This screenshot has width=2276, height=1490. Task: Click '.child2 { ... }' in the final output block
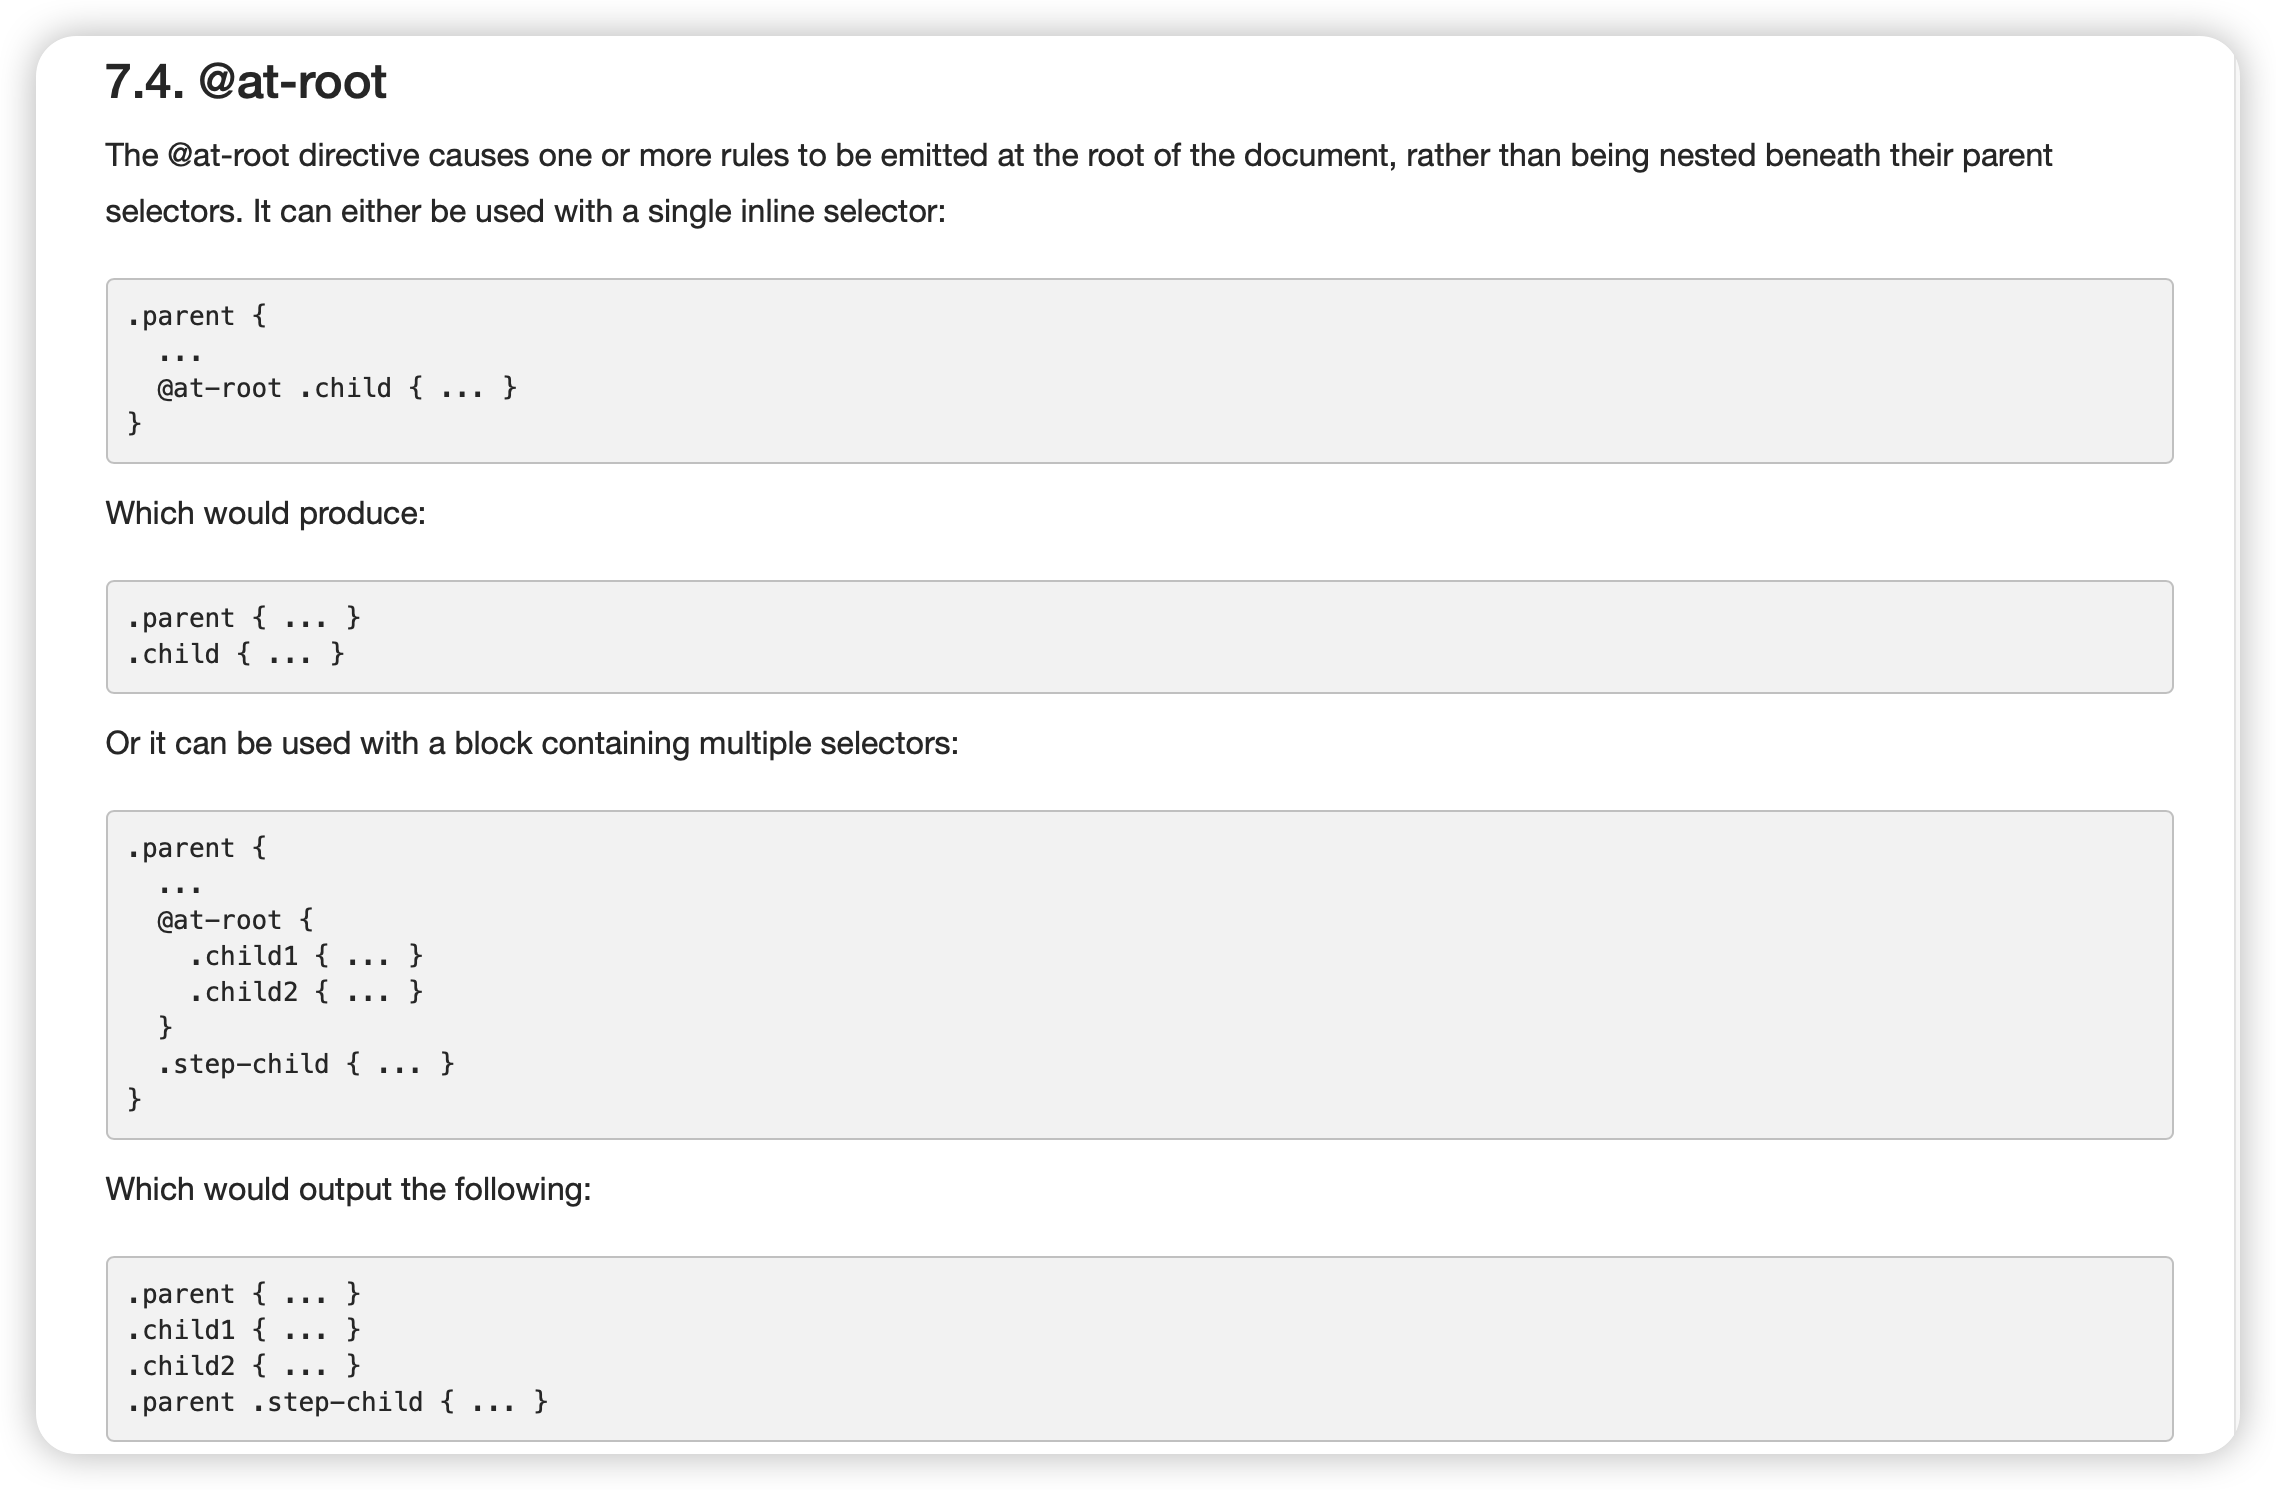[x=243, y=1366]
